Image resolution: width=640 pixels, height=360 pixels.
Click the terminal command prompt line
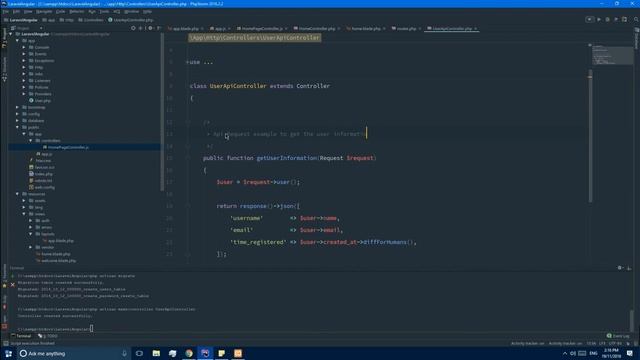click(x=56, y=329)
